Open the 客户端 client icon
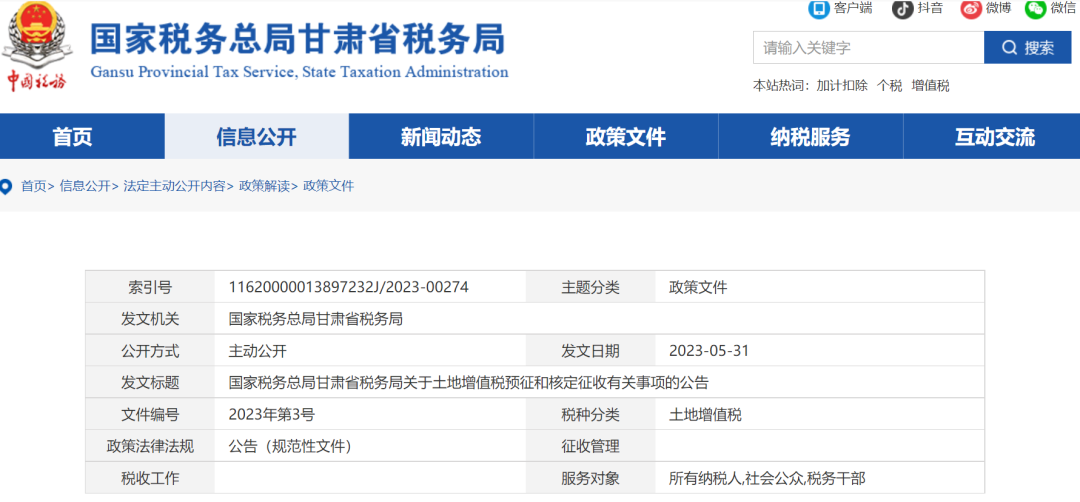 (819, 8)
